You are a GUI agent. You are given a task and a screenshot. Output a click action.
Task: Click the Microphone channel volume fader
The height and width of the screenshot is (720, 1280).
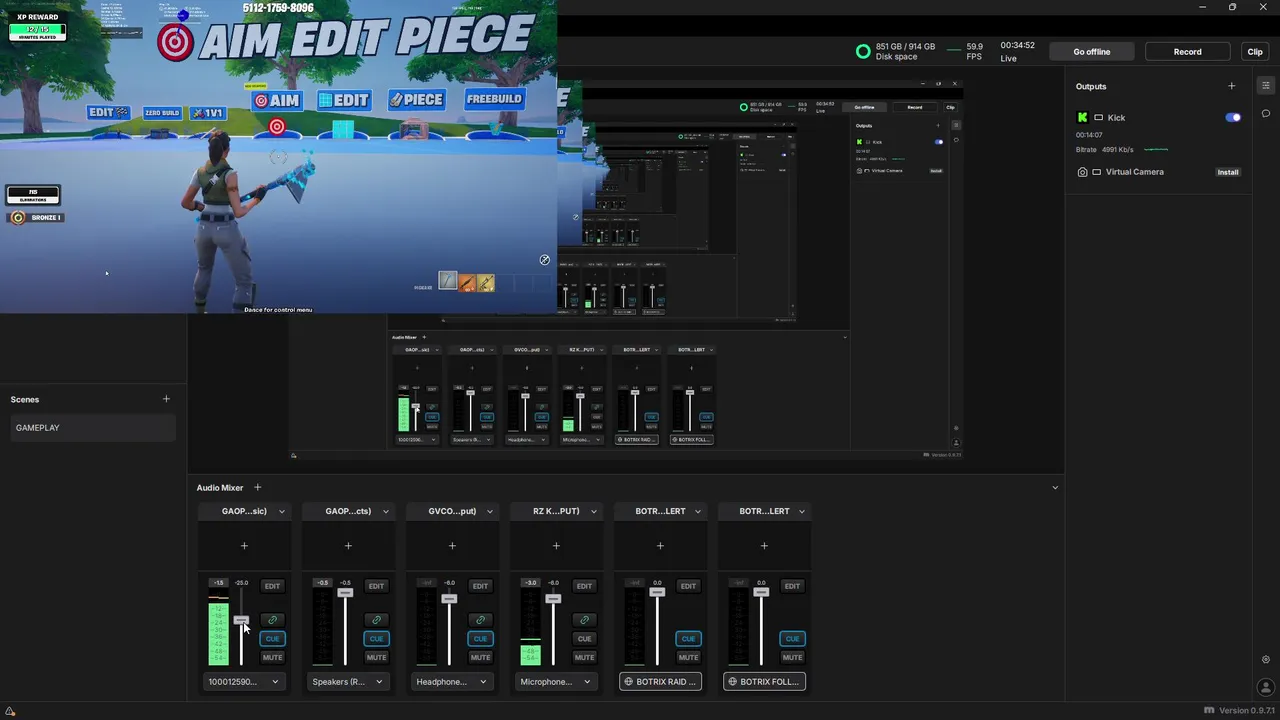pyautogui.click(x=553, y=598)
